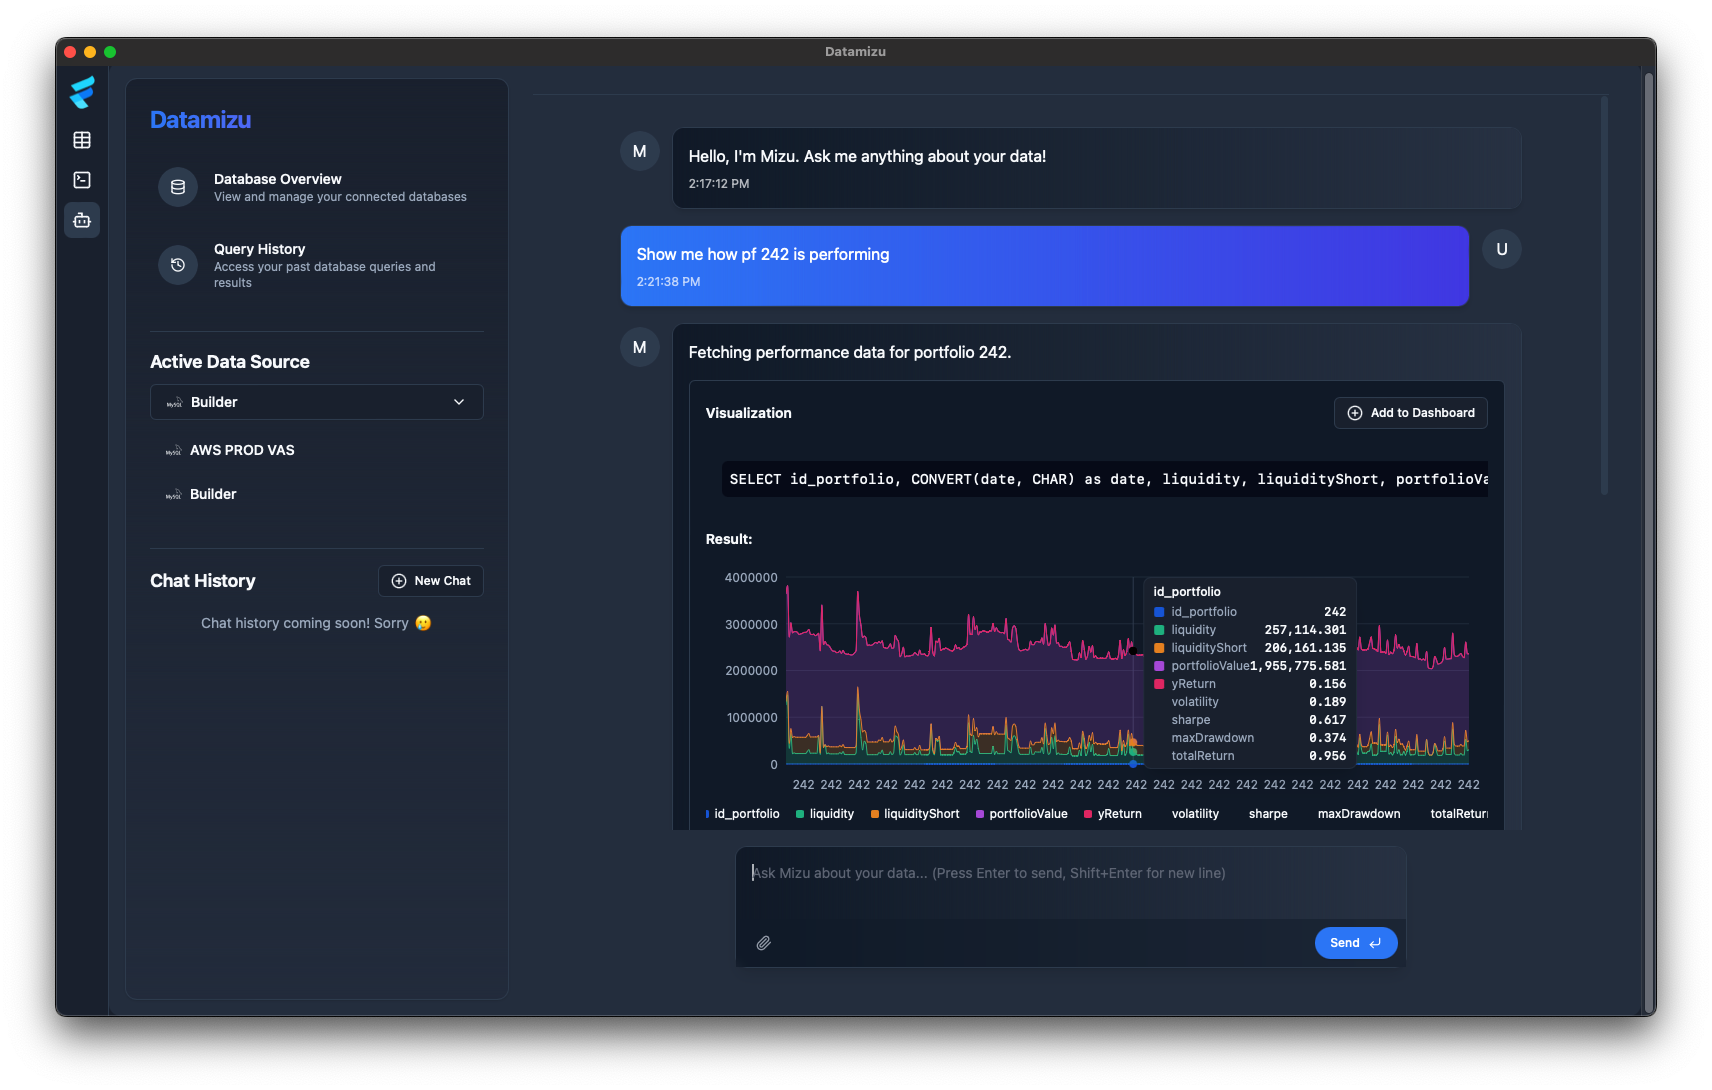Open the table grid view icon
Screen dimensions: 1712x1090
82,140
